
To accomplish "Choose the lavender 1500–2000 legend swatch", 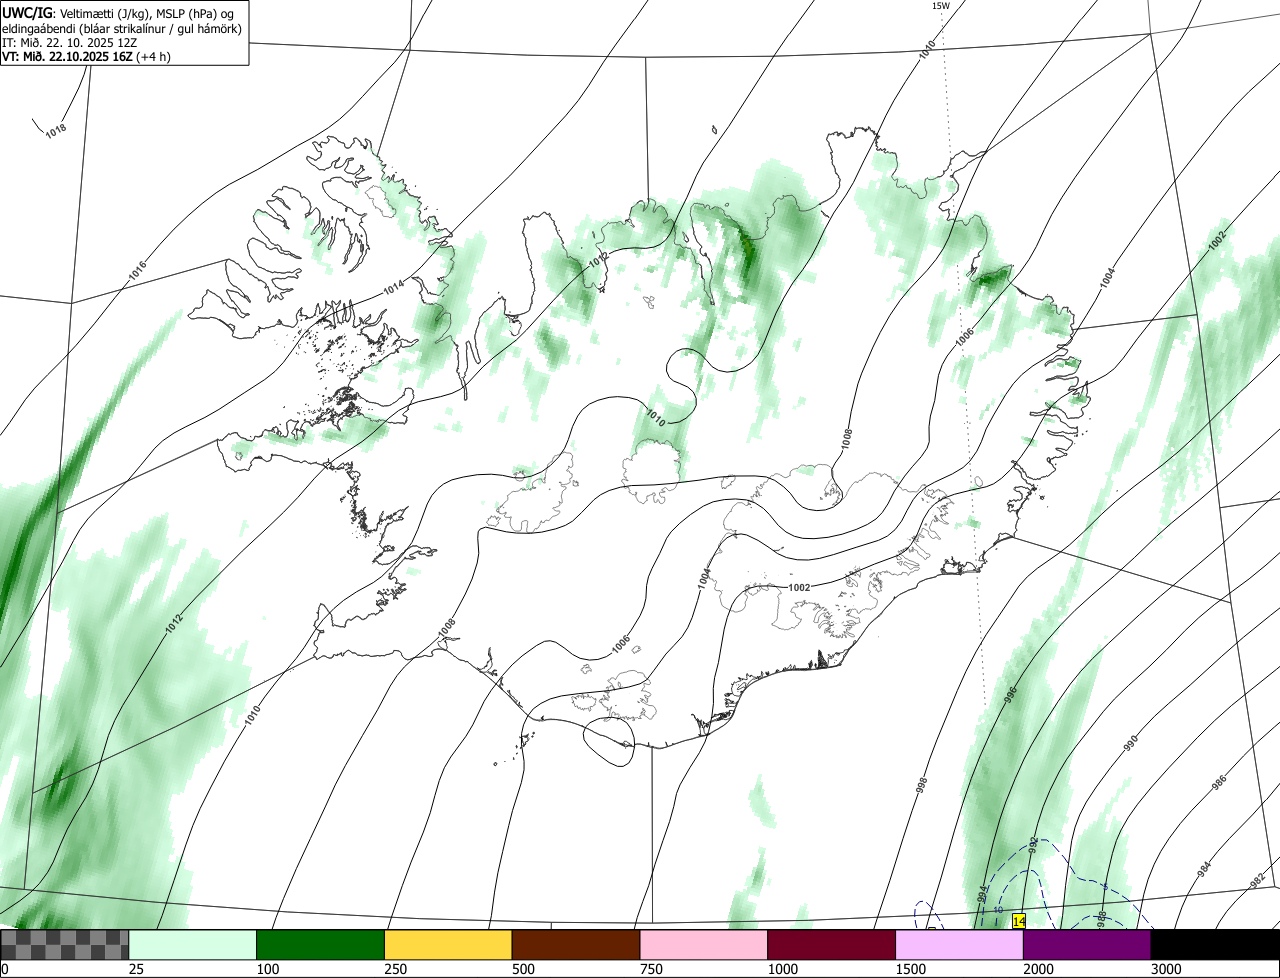I will (x=959, y=945).
